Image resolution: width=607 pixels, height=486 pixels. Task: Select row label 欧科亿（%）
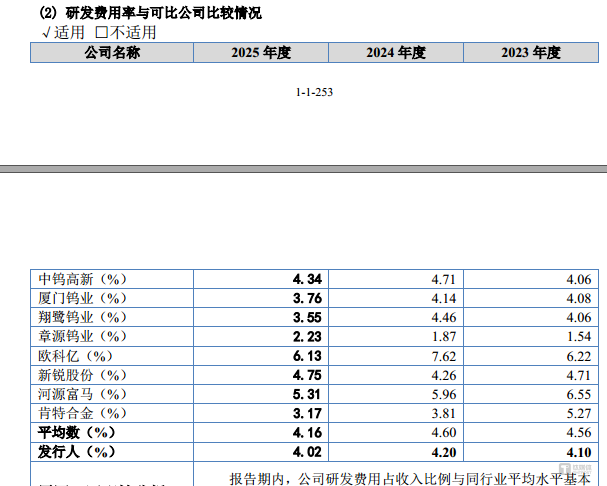coord(75,356)
